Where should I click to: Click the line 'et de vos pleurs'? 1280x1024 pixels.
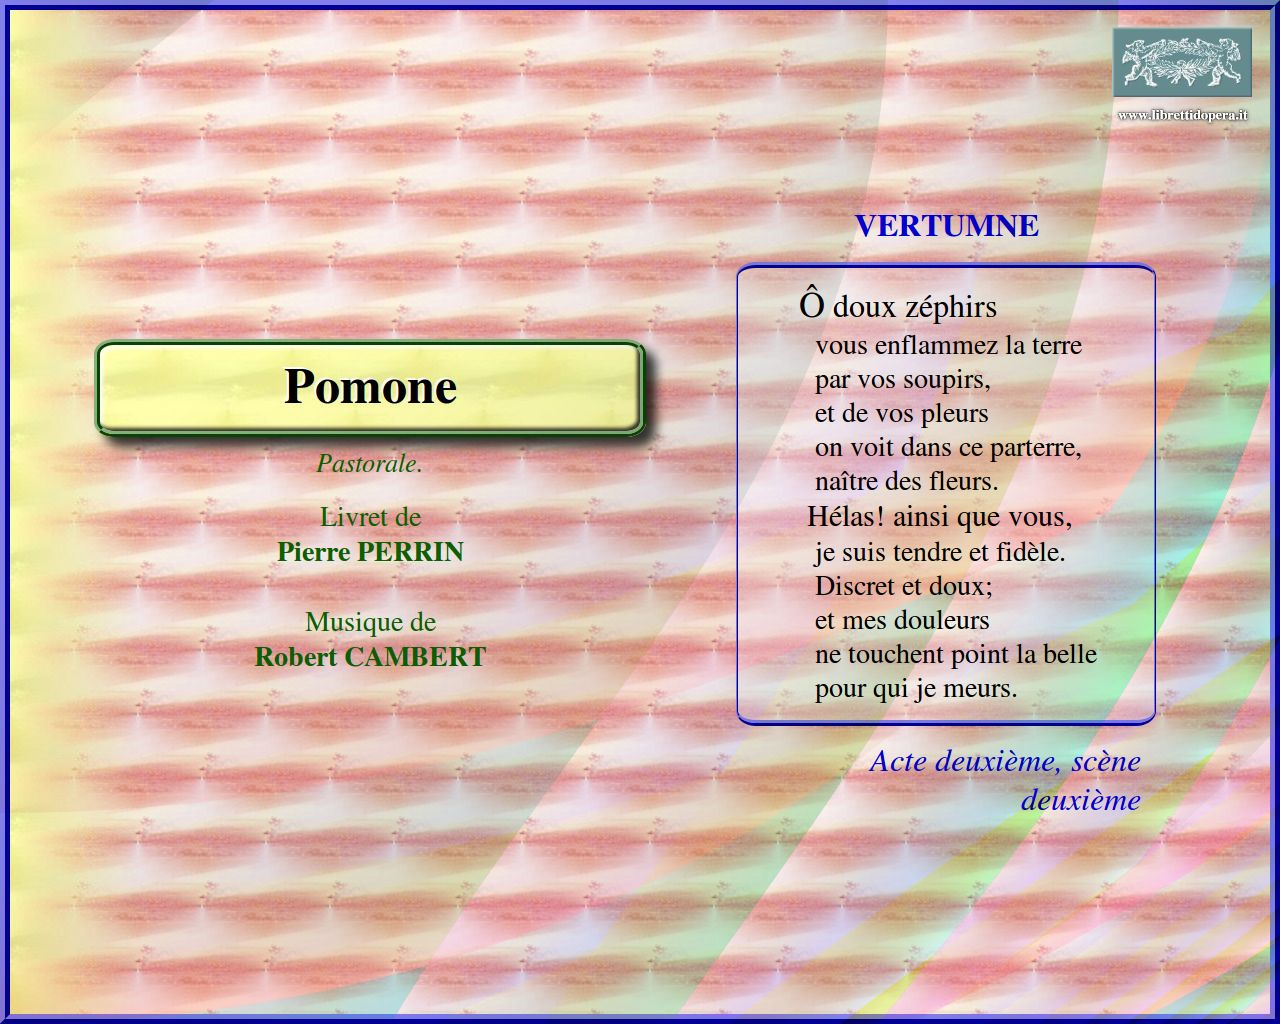pos(901,414)
